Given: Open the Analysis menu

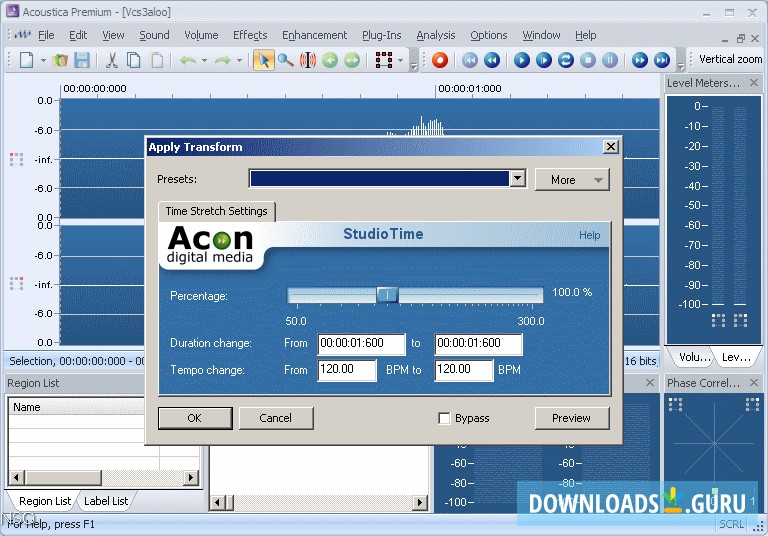Looking at the screenshot, I should [x=435, y=35].
